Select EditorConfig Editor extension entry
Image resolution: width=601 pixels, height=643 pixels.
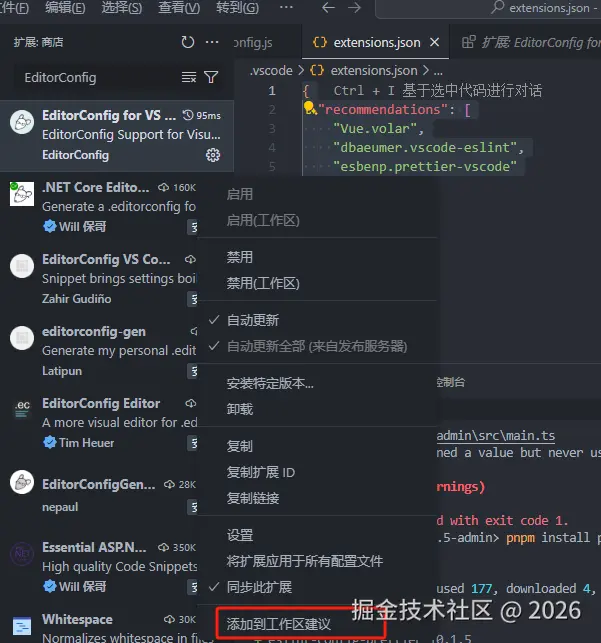pyautogui.click(x=99, y=424)
